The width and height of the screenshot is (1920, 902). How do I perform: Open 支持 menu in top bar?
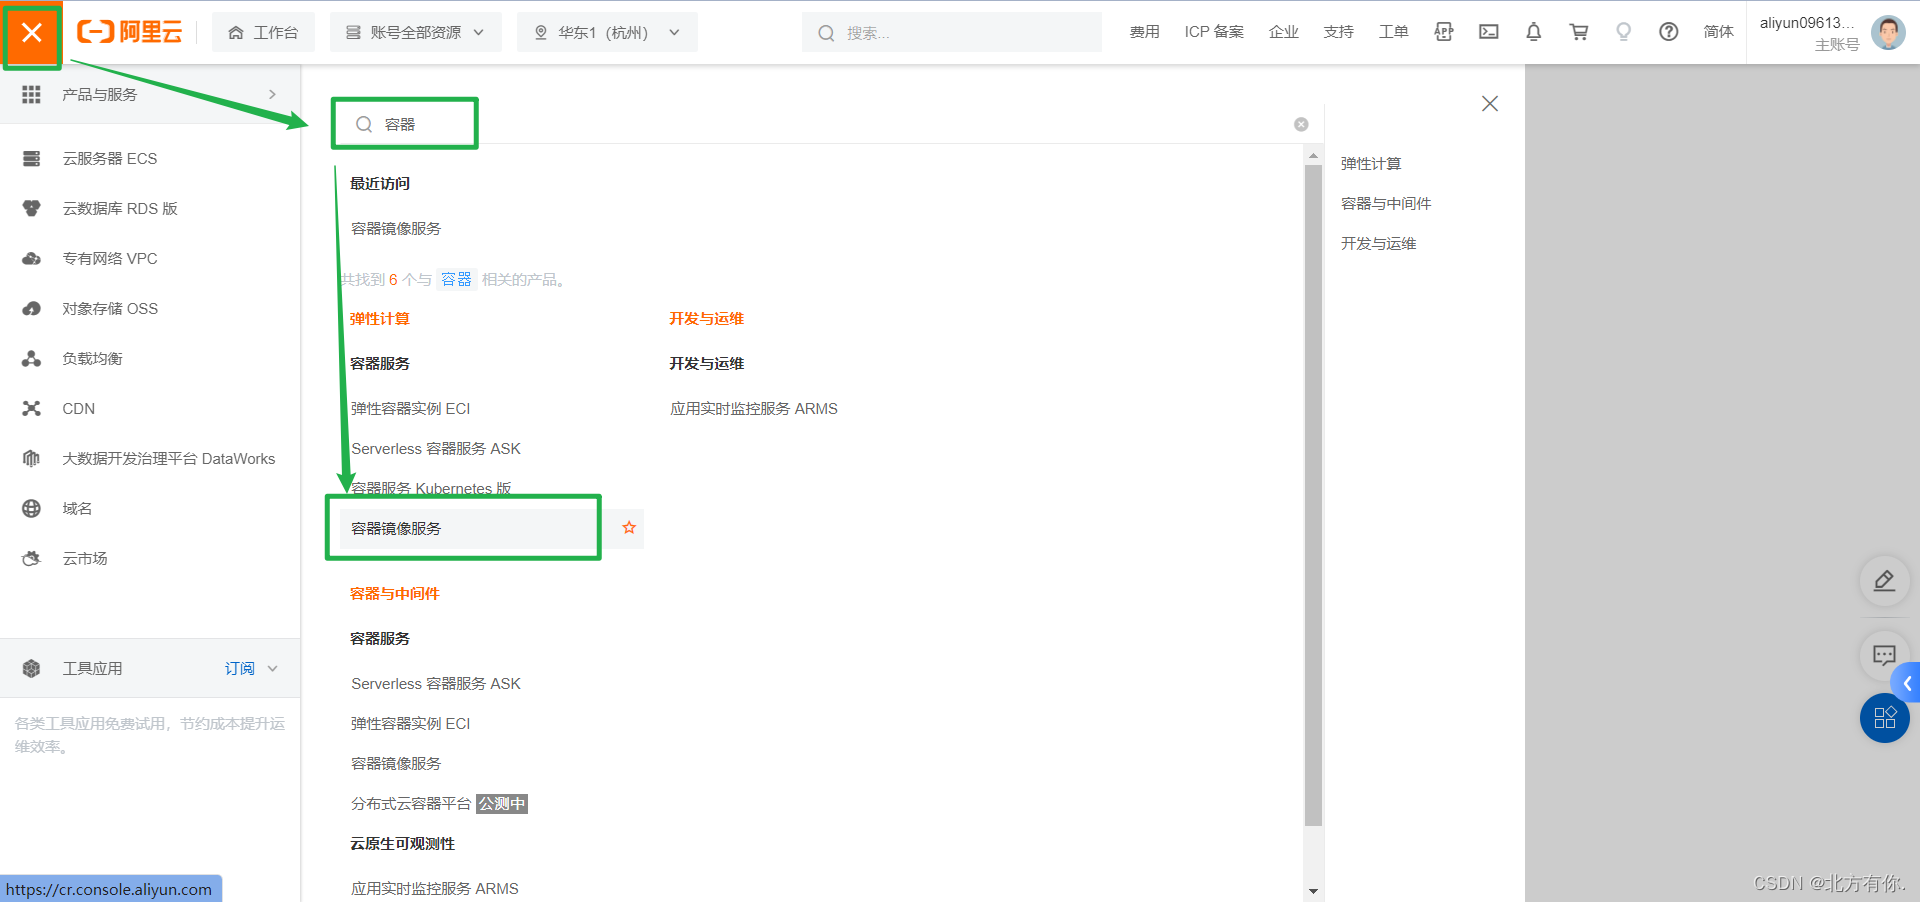(1338, 32)
